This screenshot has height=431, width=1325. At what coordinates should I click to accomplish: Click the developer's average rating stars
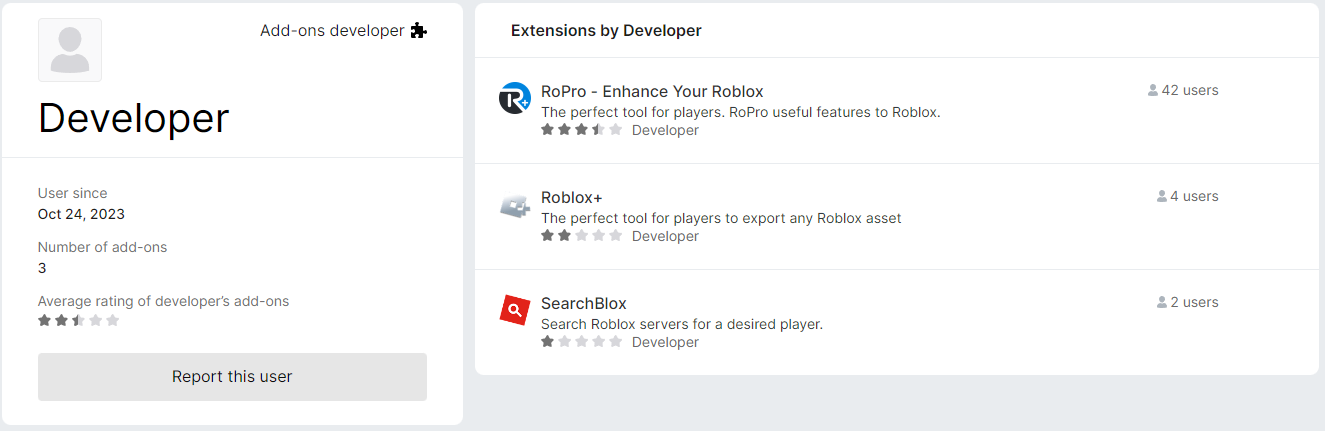78,321
